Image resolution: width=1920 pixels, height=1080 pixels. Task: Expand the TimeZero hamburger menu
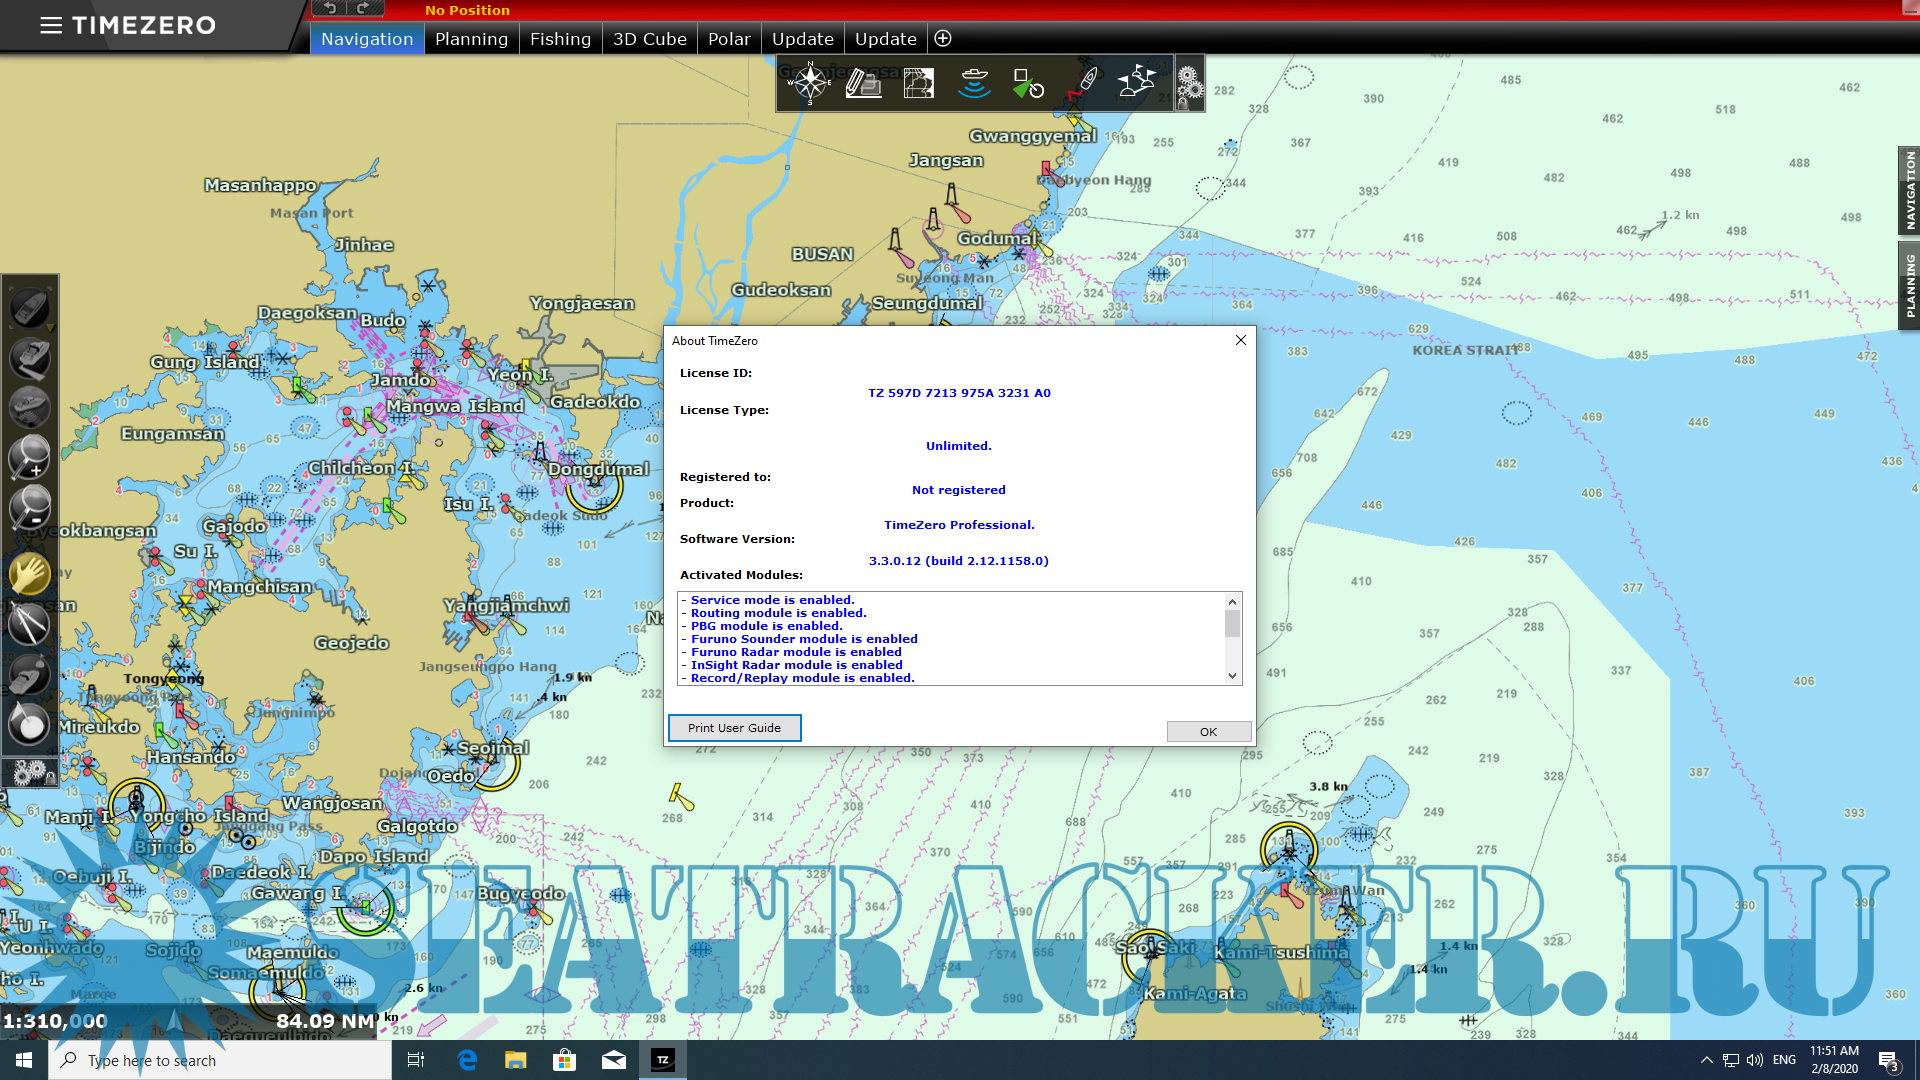(x=51, y=26)
